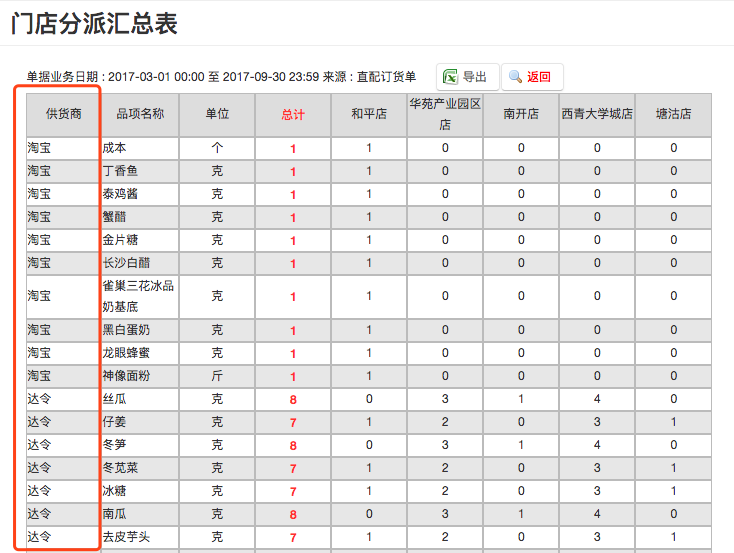This screenshot has width=734, height=553.
Task: Click the 单据业务日期 date range text
Action: tap(221, 77)
